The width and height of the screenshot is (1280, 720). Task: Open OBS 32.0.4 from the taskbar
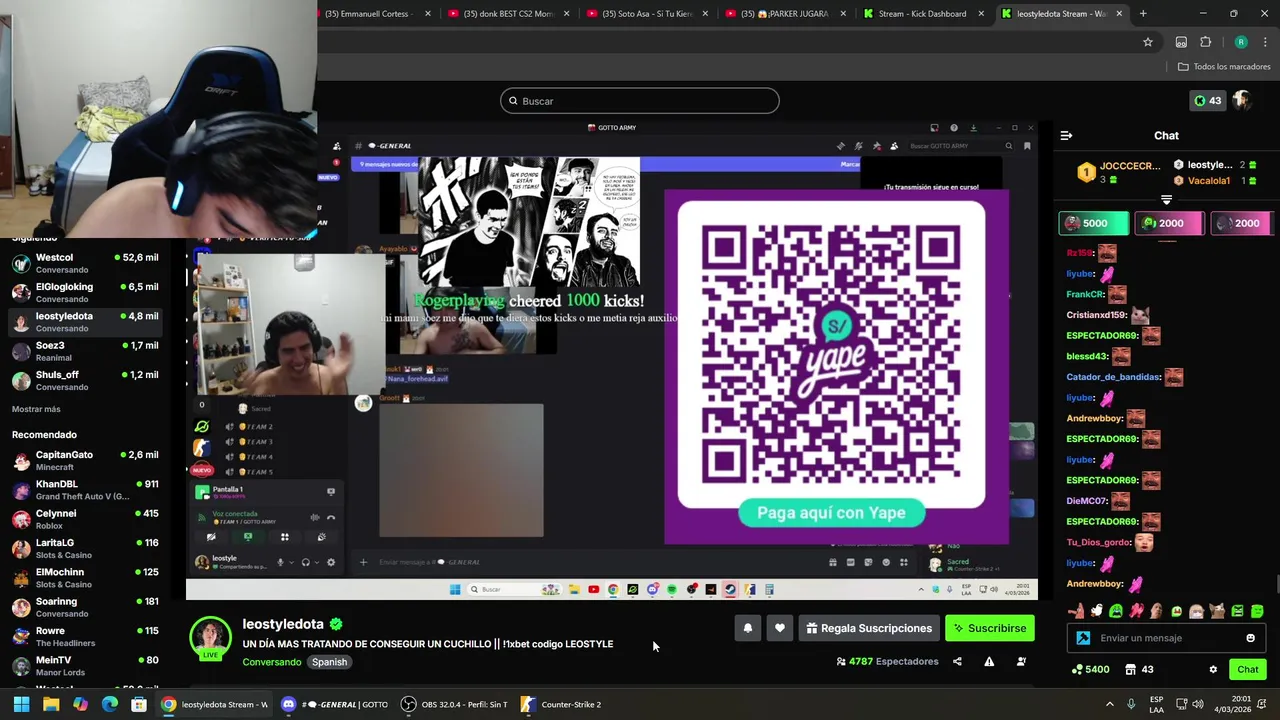[x=455, y=704]
